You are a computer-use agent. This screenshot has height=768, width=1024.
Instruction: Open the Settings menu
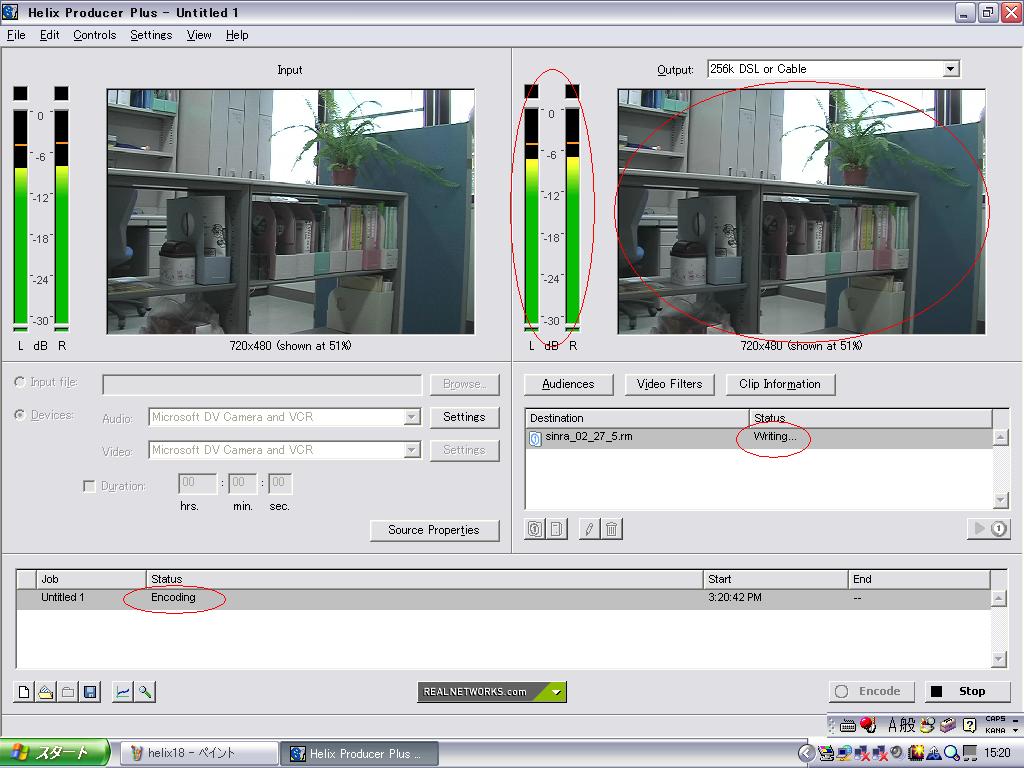point(151,35)
